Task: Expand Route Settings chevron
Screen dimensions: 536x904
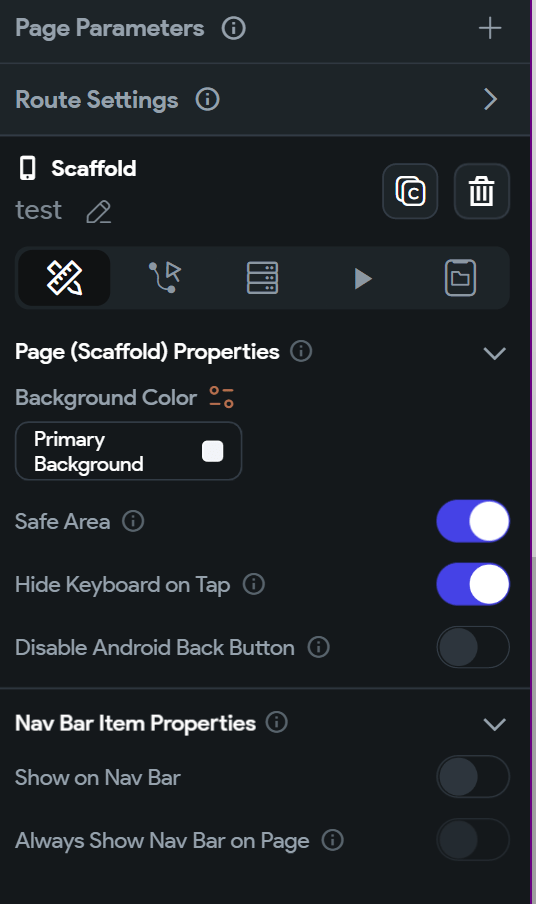Action: tap(490, 99)
